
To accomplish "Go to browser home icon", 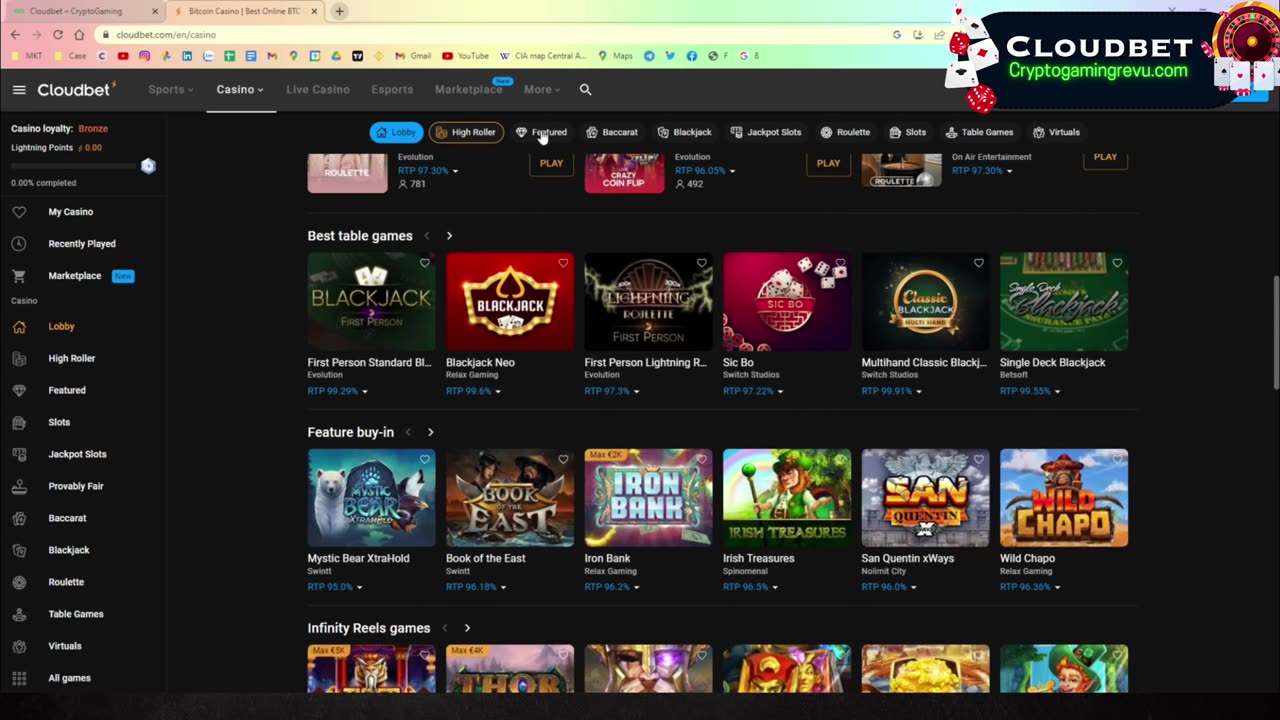I will 79,34.
